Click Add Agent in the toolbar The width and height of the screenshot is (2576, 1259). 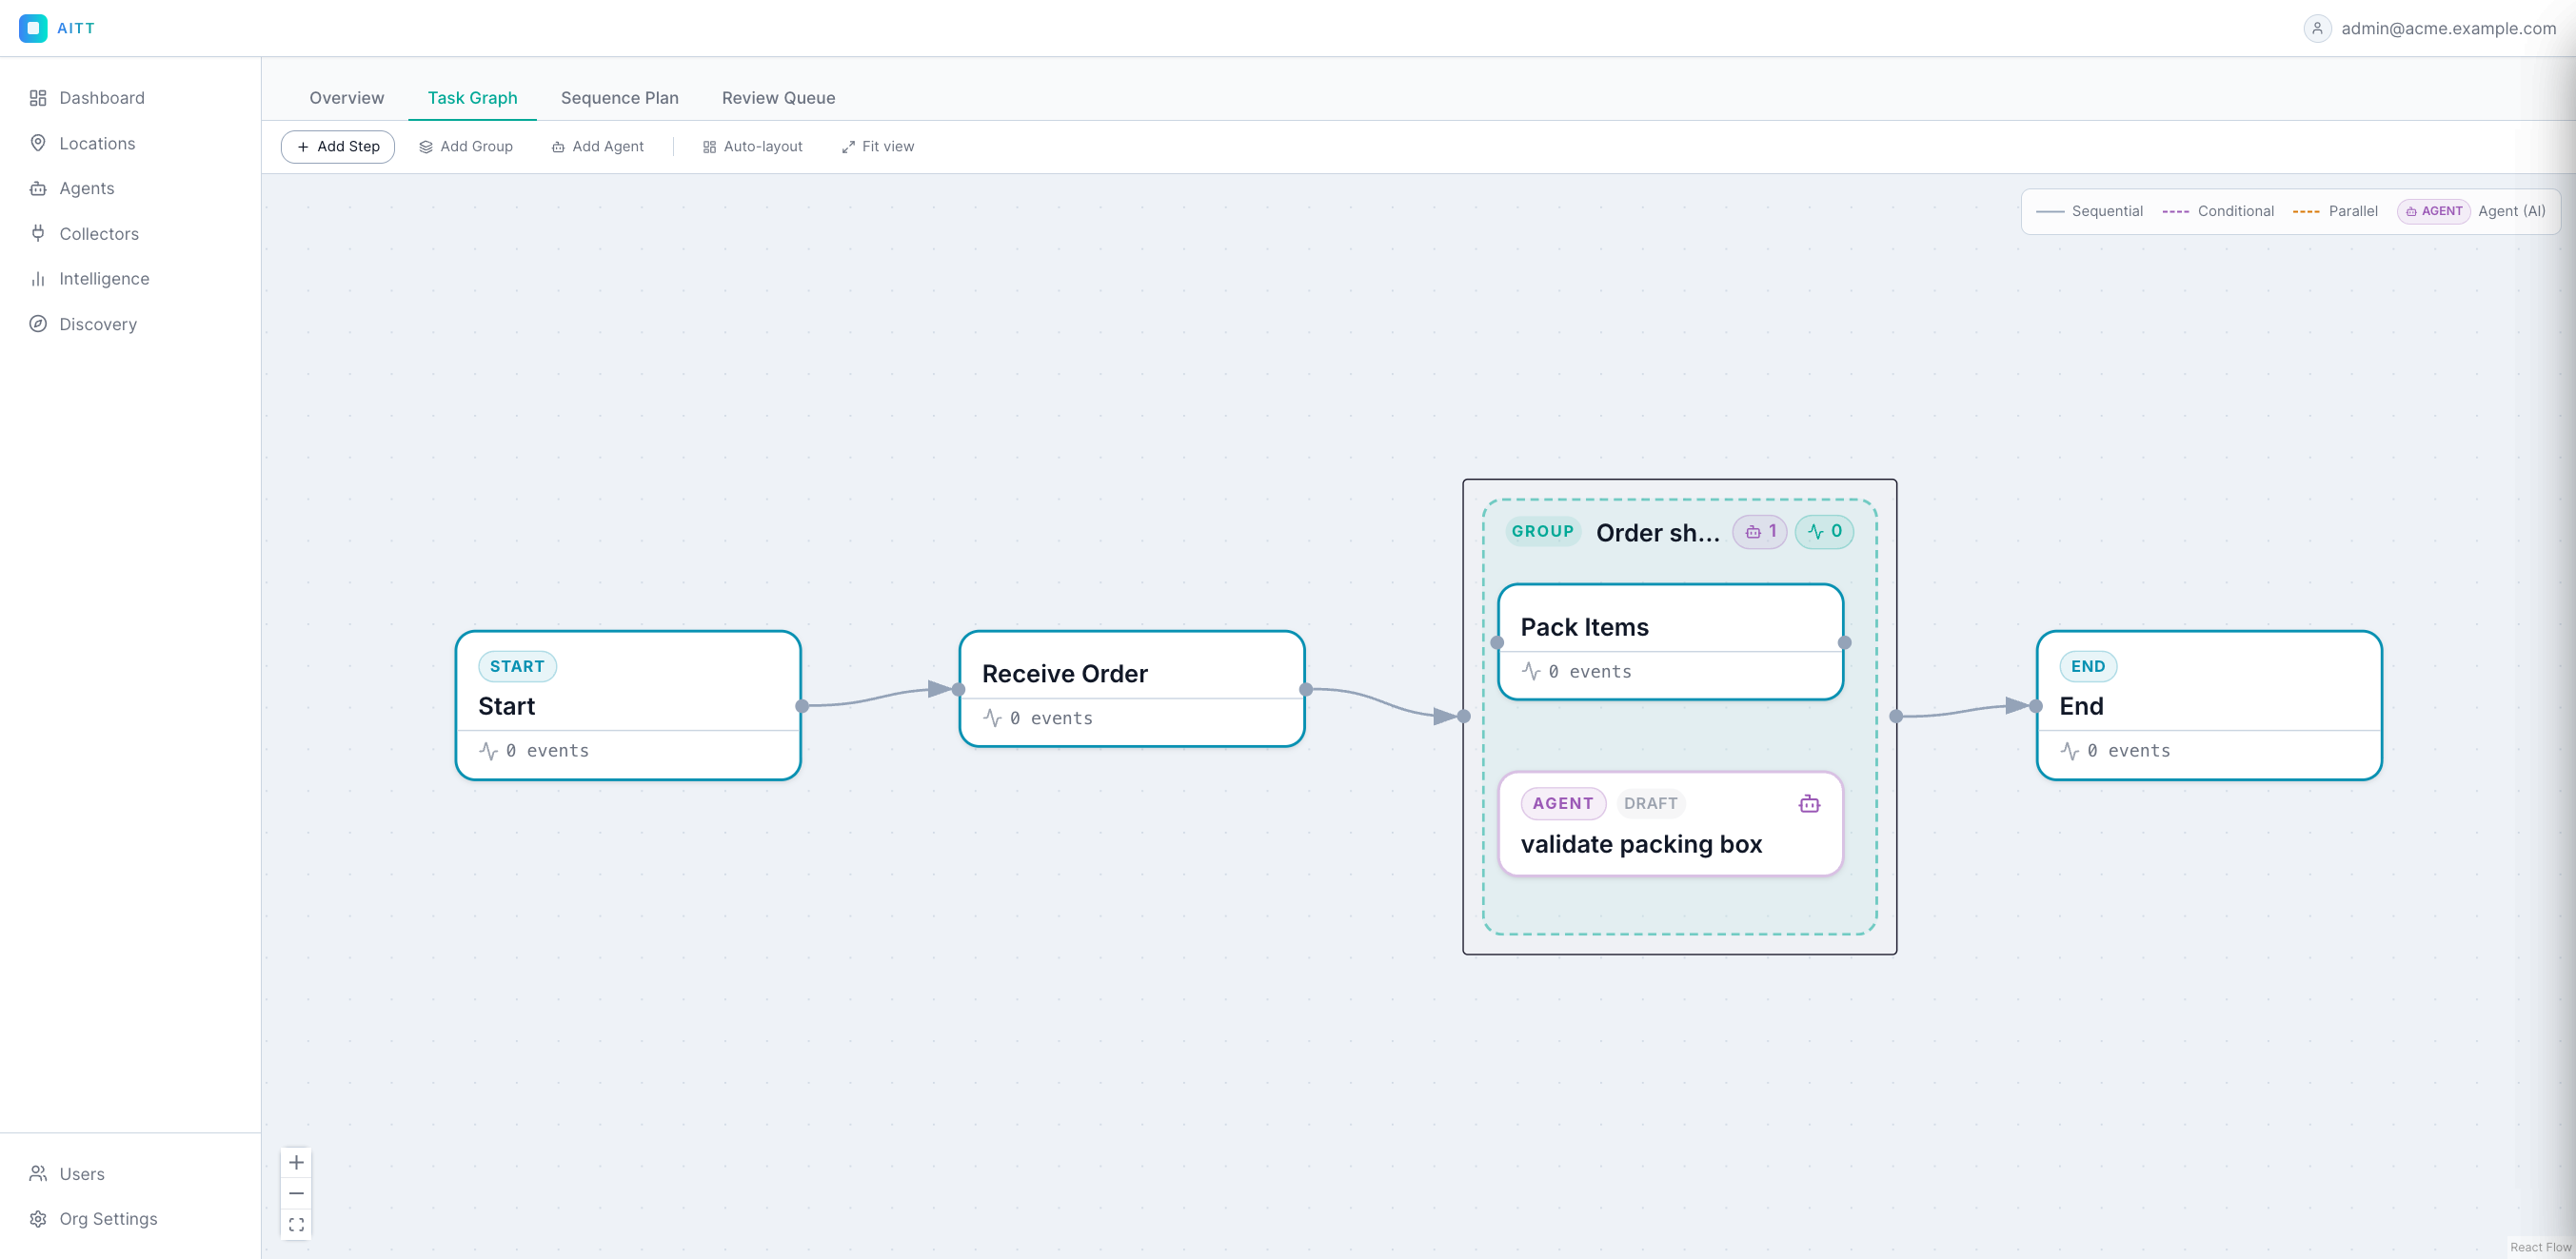pyautogui.click(x=598, y=147)
